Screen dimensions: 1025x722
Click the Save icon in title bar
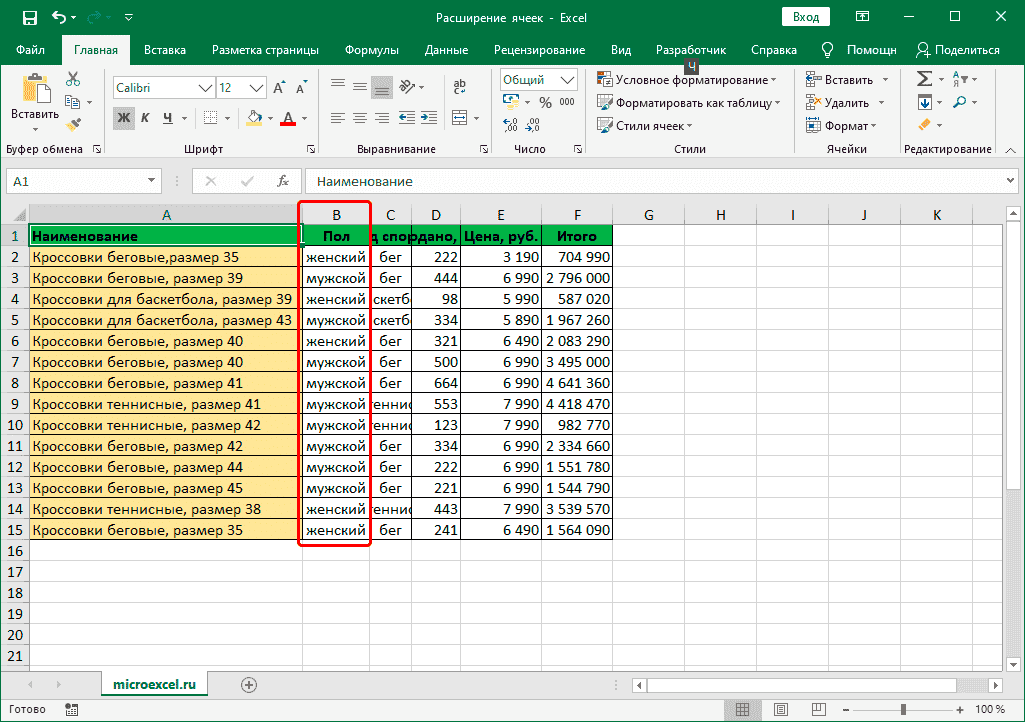click(x=29, y=17)
